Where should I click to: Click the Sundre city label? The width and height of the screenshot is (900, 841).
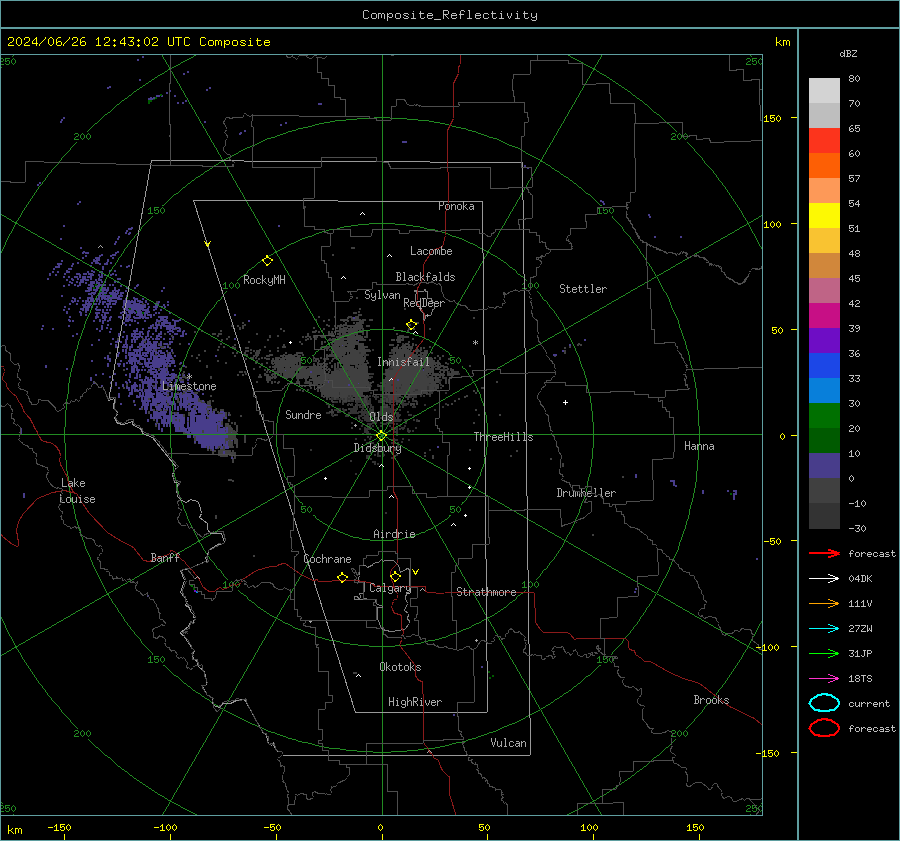click(x=303, y=414)
